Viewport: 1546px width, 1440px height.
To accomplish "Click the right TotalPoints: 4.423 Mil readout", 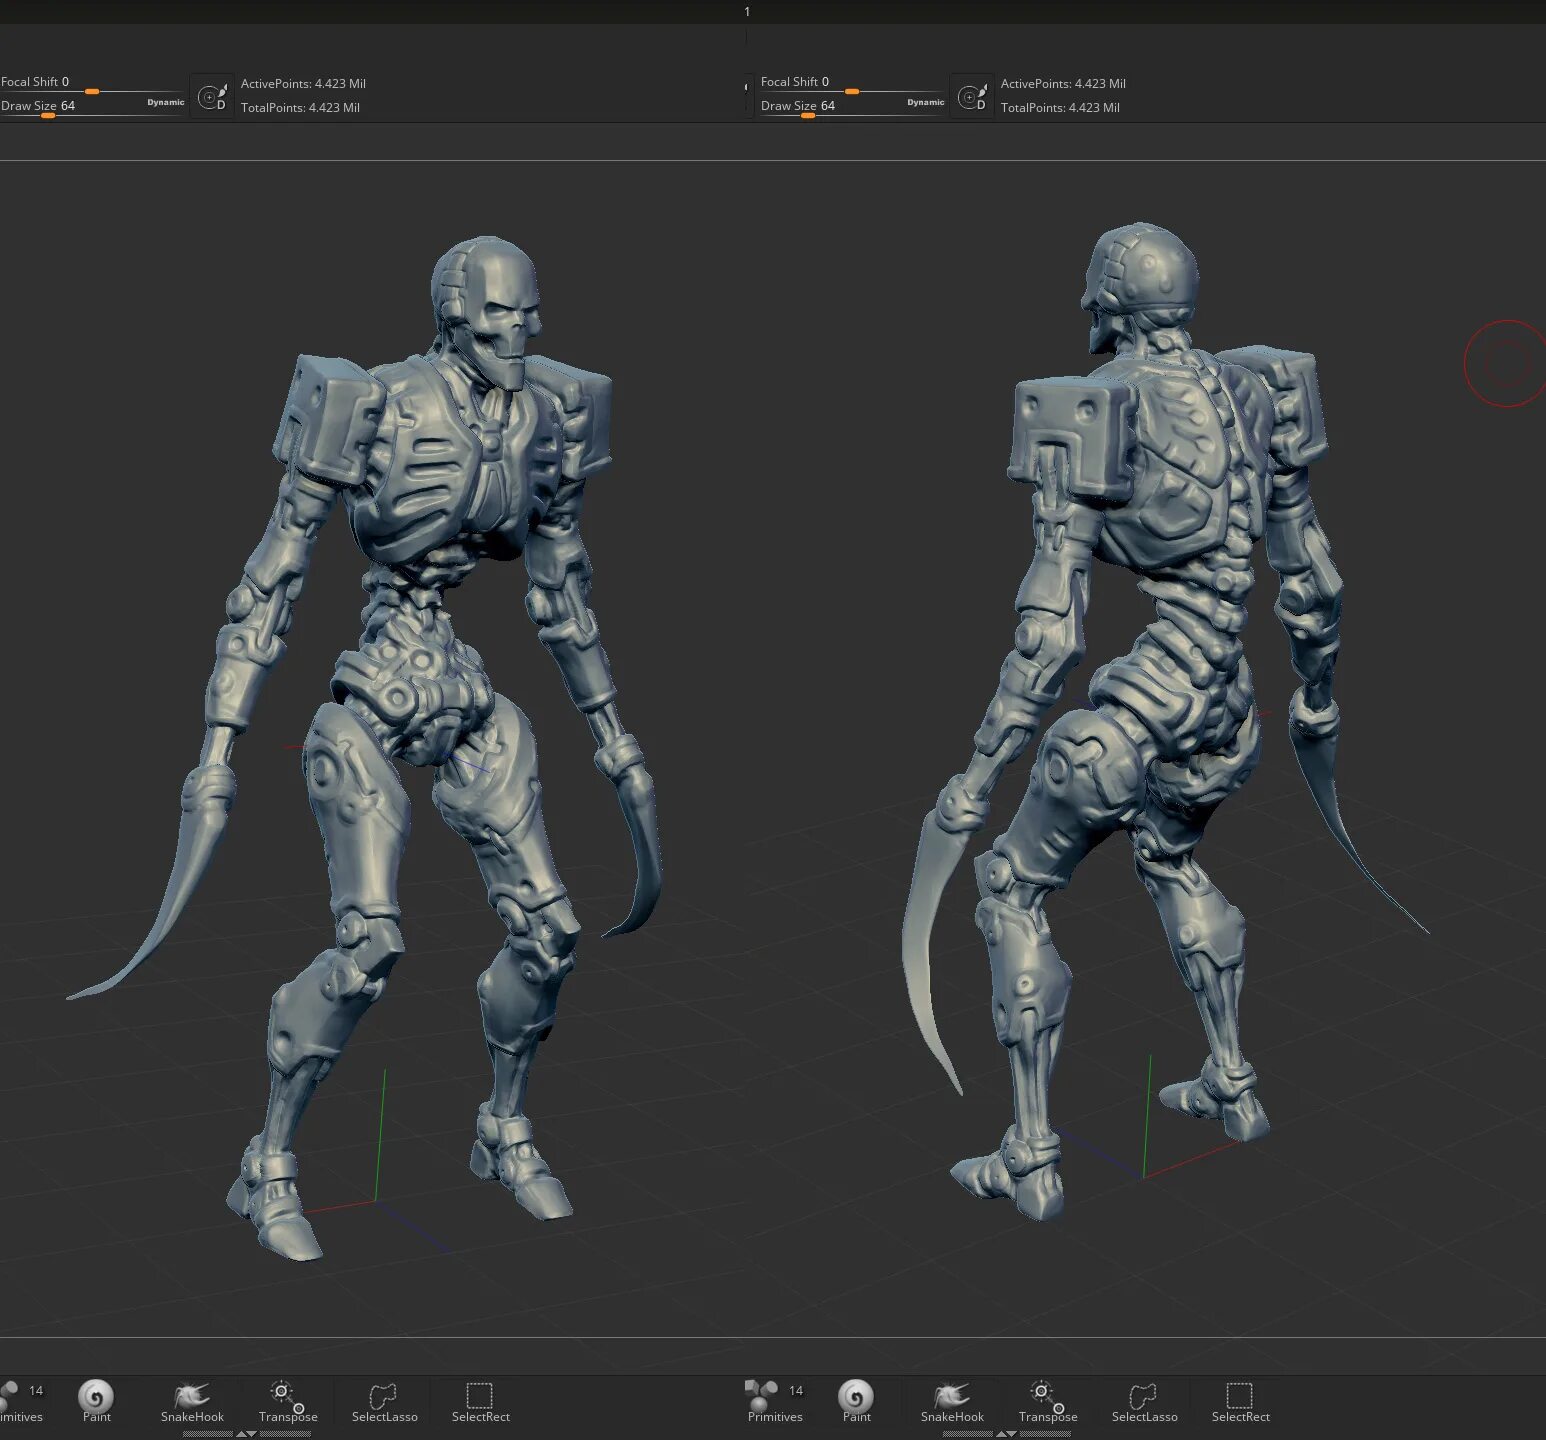I will click(x=1060, y=108).
